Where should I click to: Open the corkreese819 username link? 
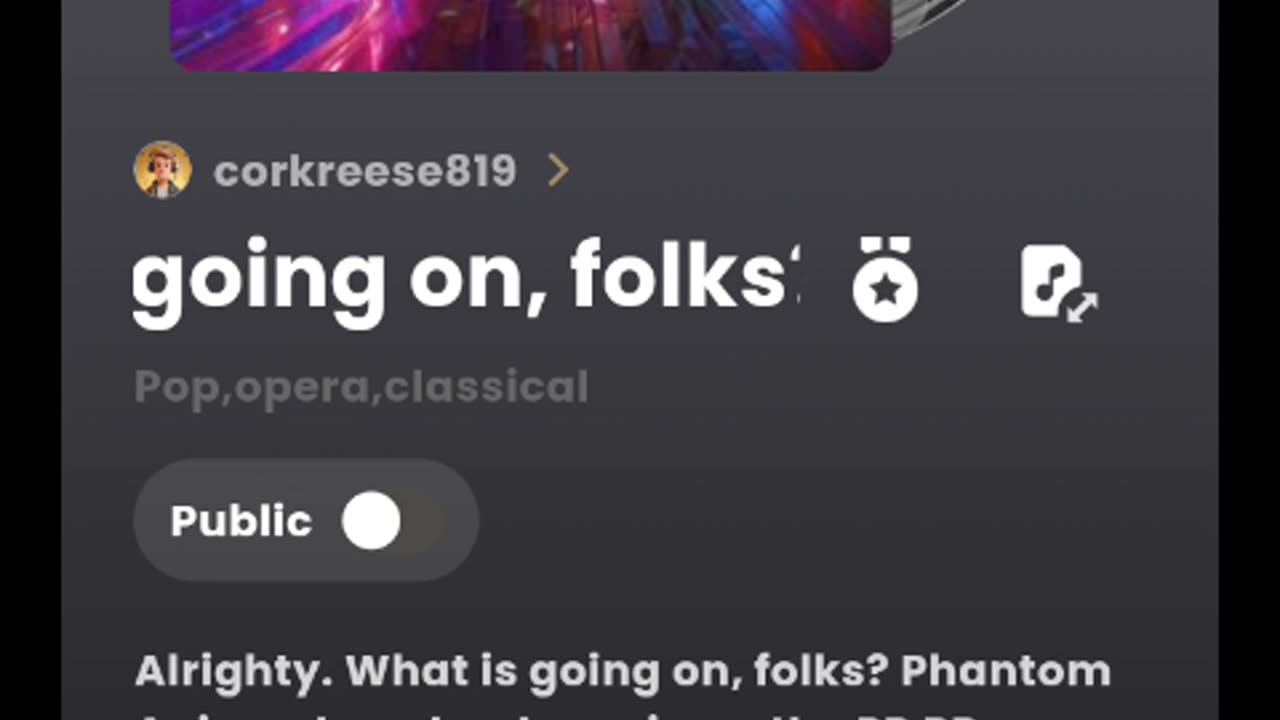click(x=364, y=171)
